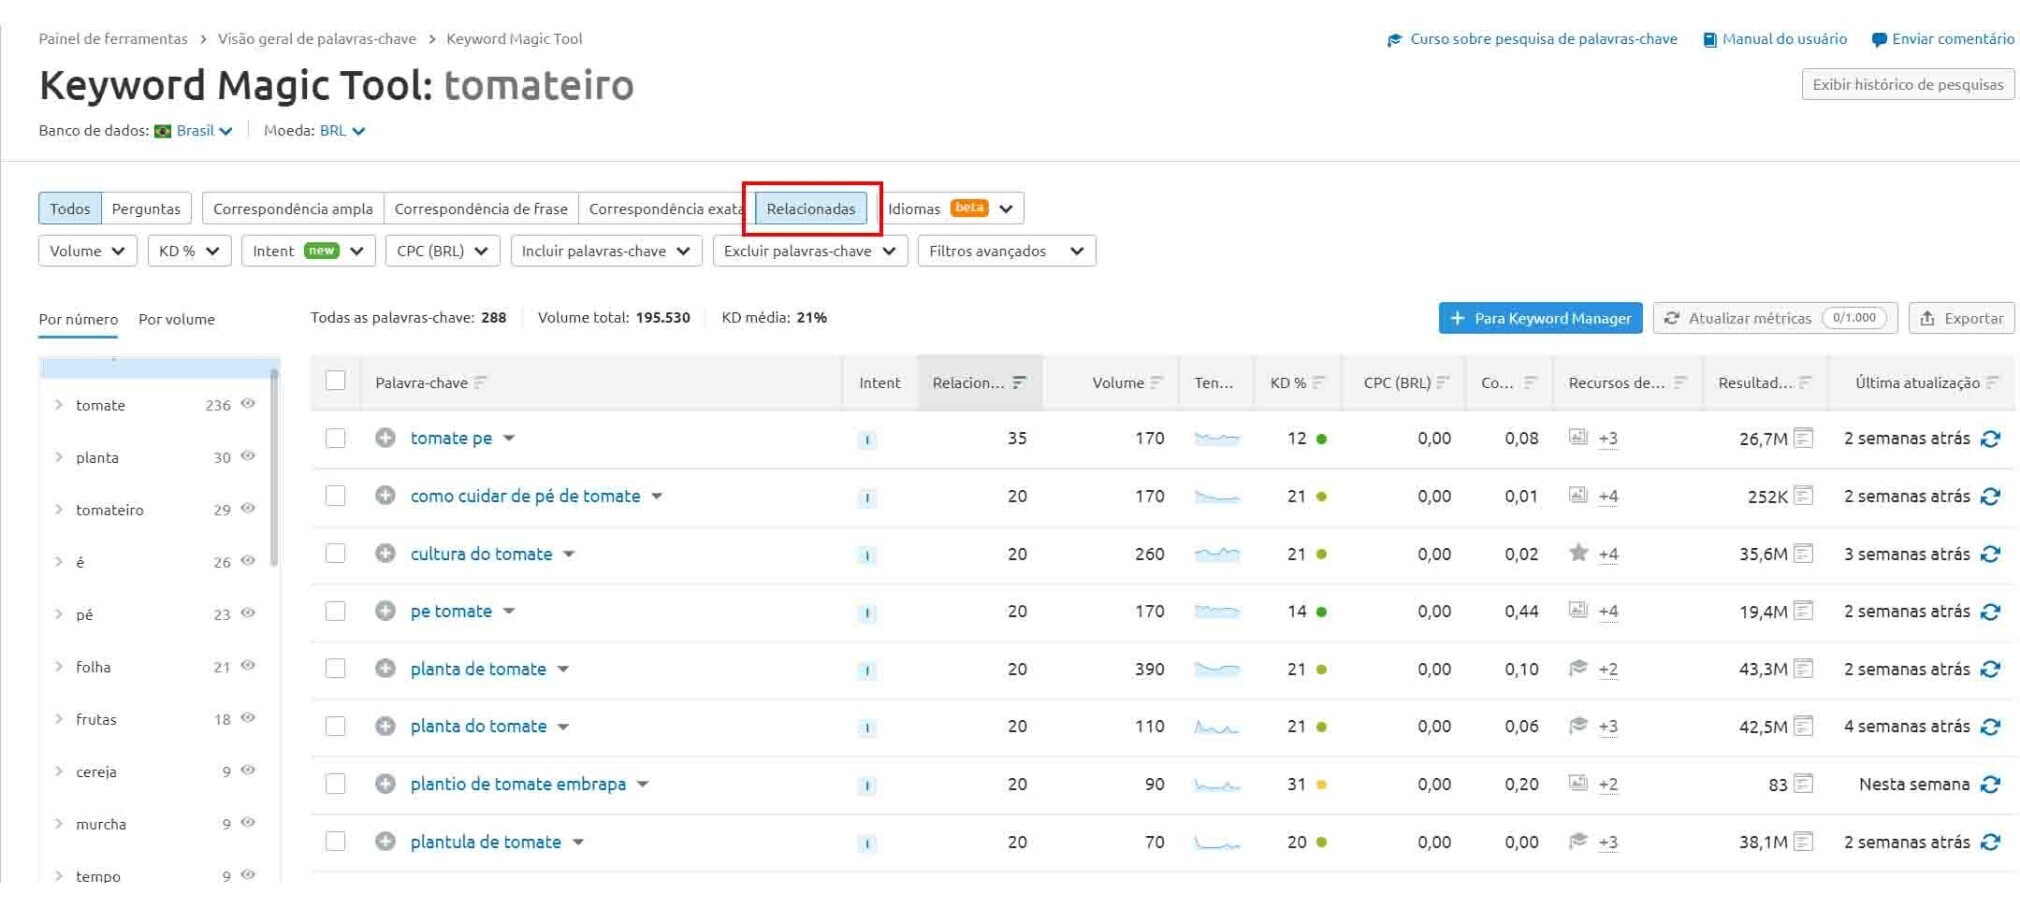Toggle eye visibility for 'tomate' group
The image size is (2020, 908).
[x=248, y=404]
